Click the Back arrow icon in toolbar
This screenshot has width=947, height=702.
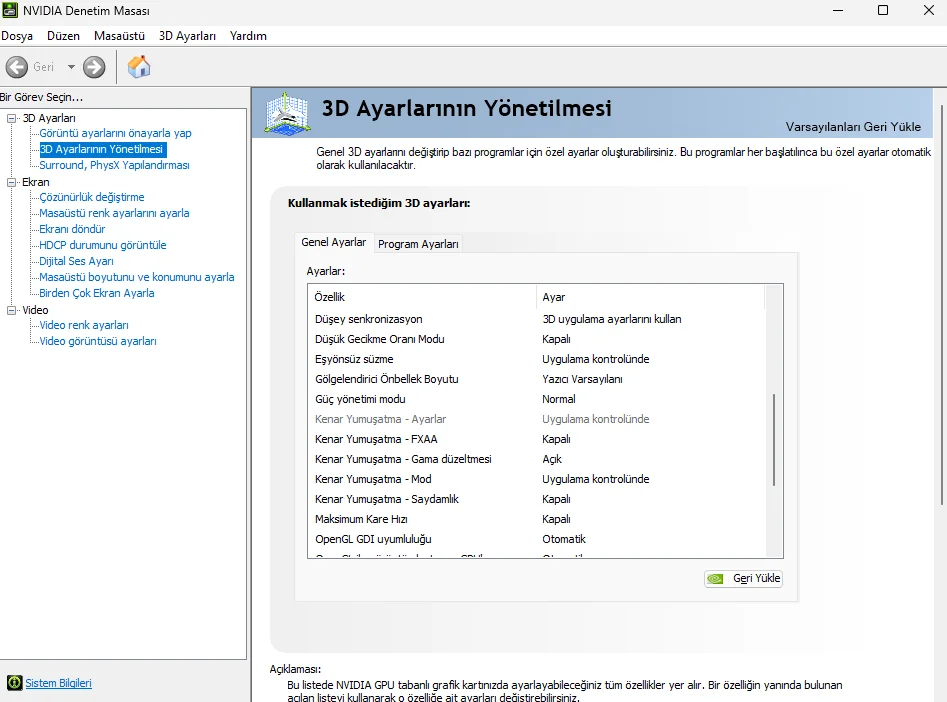tap(17, 67)
